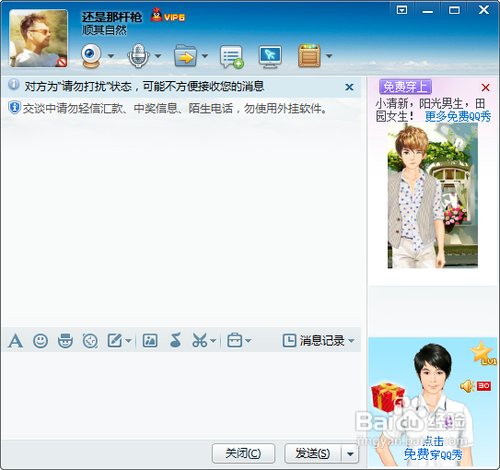This screenshot has width=500, height=470.
Task: Open the file transfer options arrow
Action: pyautogui.click(x=205, y=56)
